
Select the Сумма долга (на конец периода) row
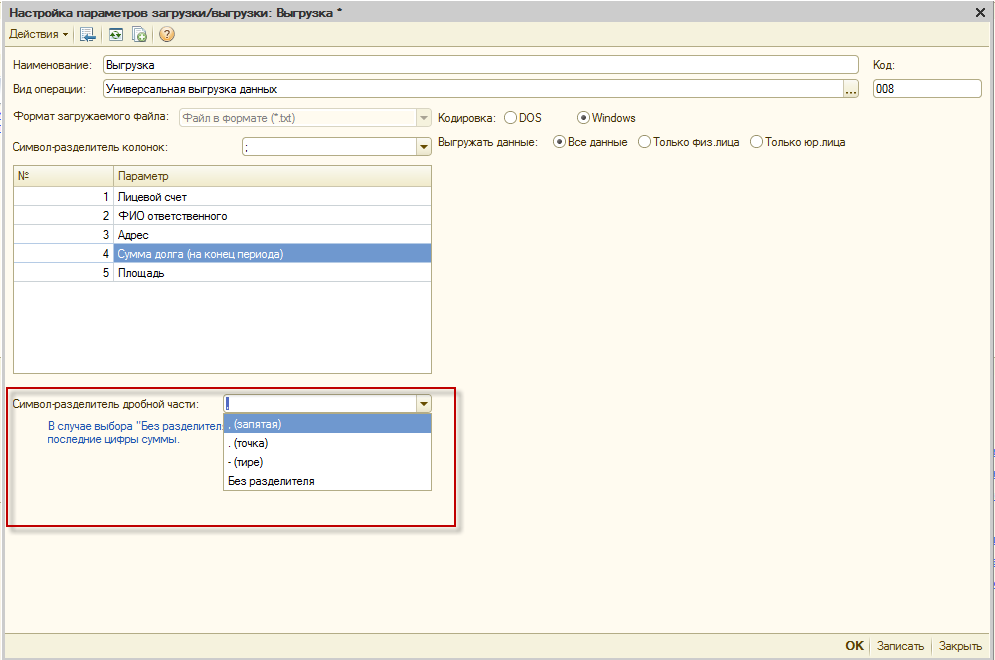[x=222, y=254]
